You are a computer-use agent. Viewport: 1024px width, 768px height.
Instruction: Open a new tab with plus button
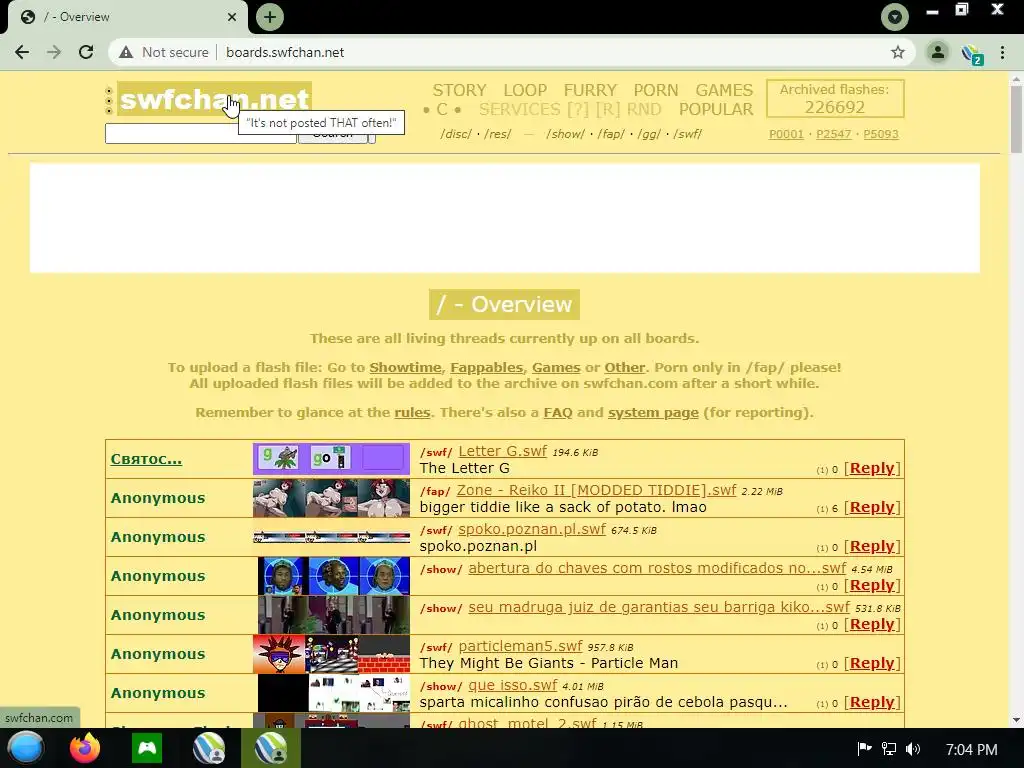(x=270, y=17)
